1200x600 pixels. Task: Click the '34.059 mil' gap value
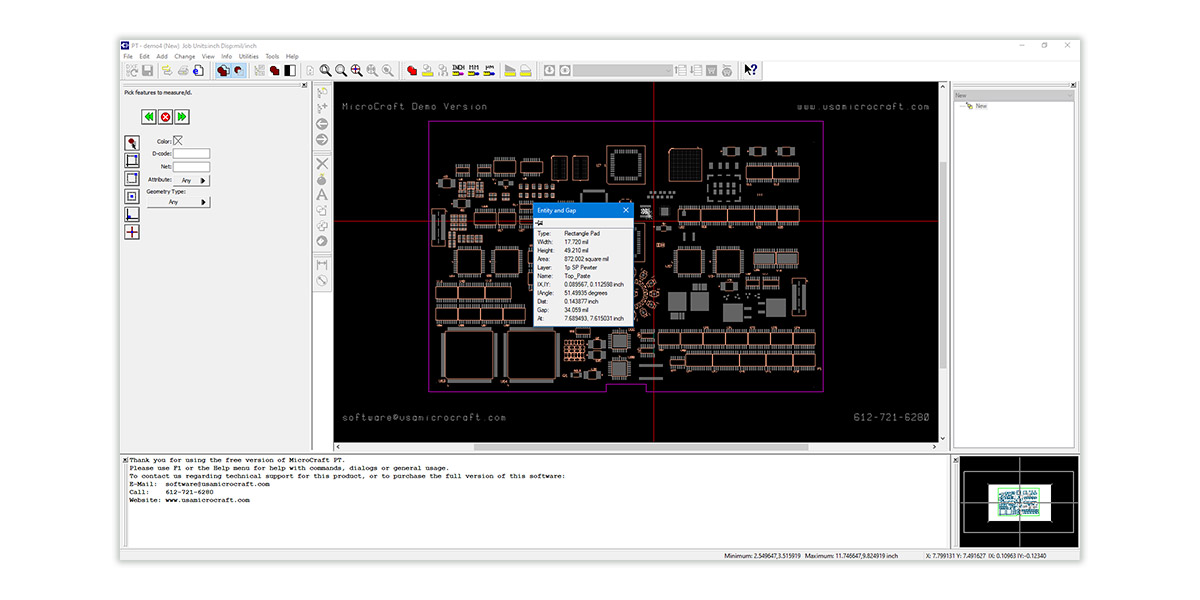[x=577, y=310]
